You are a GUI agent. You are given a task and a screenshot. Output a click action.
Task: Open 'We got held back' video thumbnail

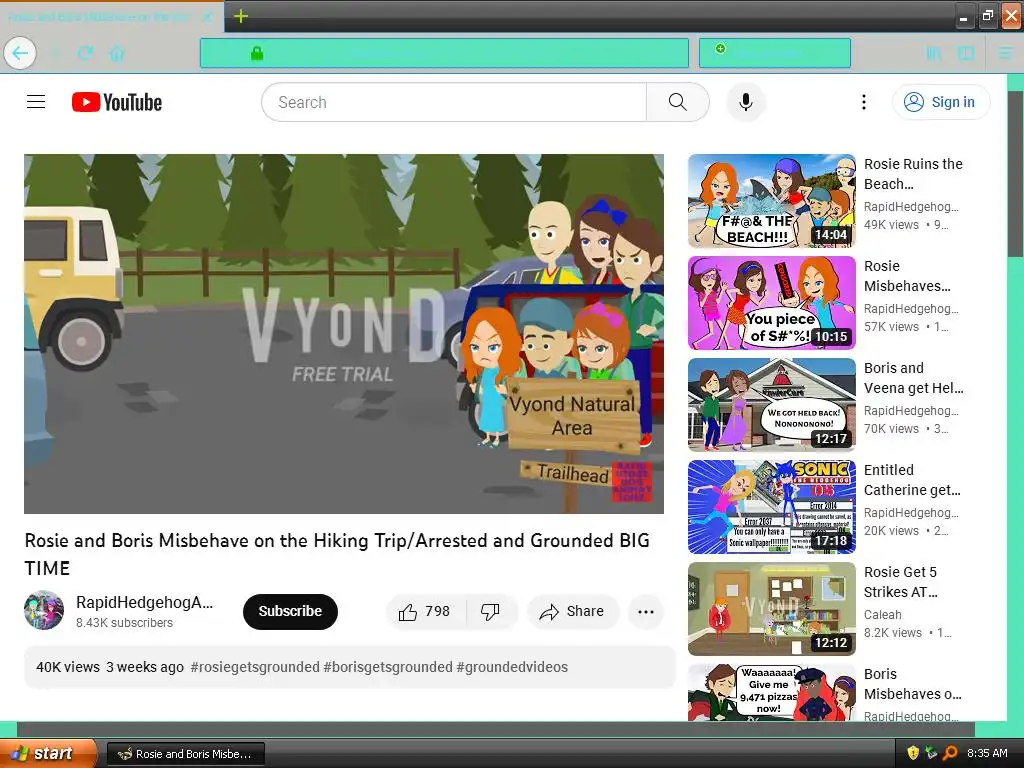click(x=771, y=405)
